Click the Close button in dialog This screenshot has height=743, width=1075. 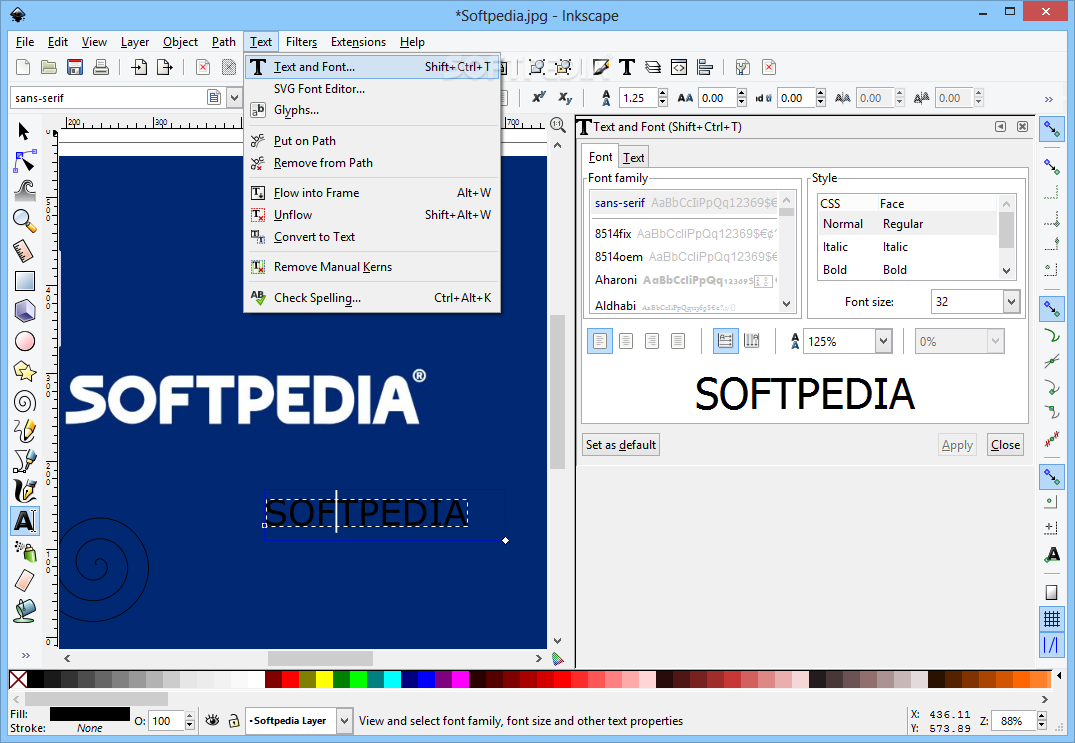[x=1005, y=445]
